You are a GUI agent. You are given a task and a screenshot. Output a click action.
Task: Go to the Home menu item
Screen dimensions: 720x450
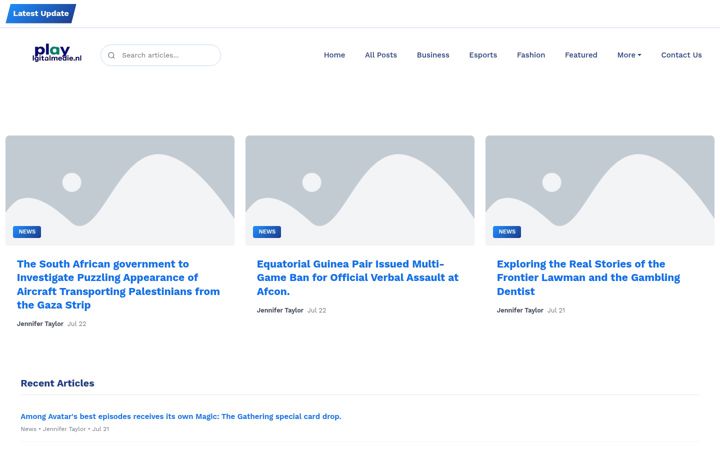pos(334,55)
